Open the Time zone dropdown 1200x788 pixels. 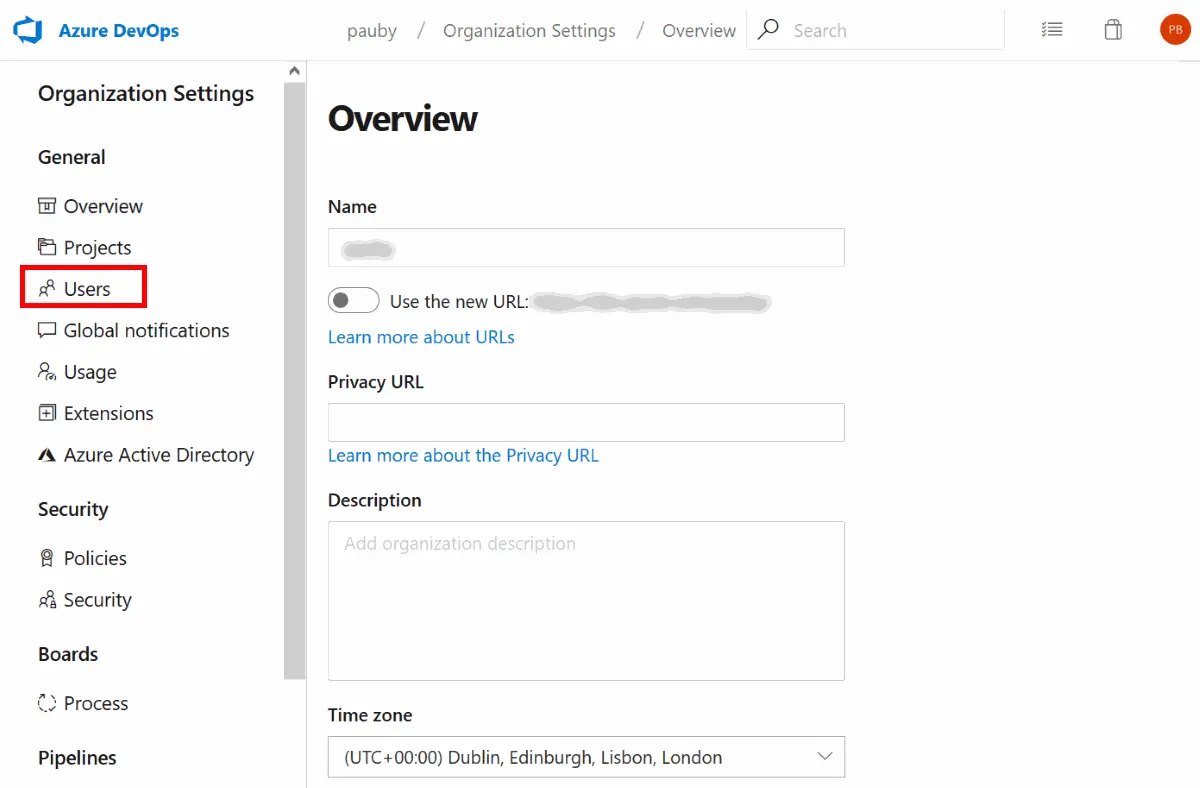586,757
